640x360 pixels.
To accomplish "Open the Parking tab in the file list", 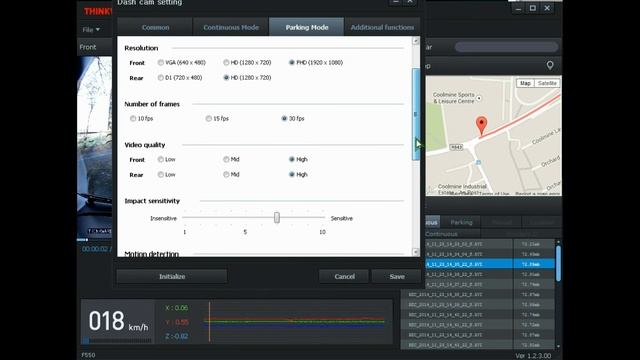I will point(461,222).
